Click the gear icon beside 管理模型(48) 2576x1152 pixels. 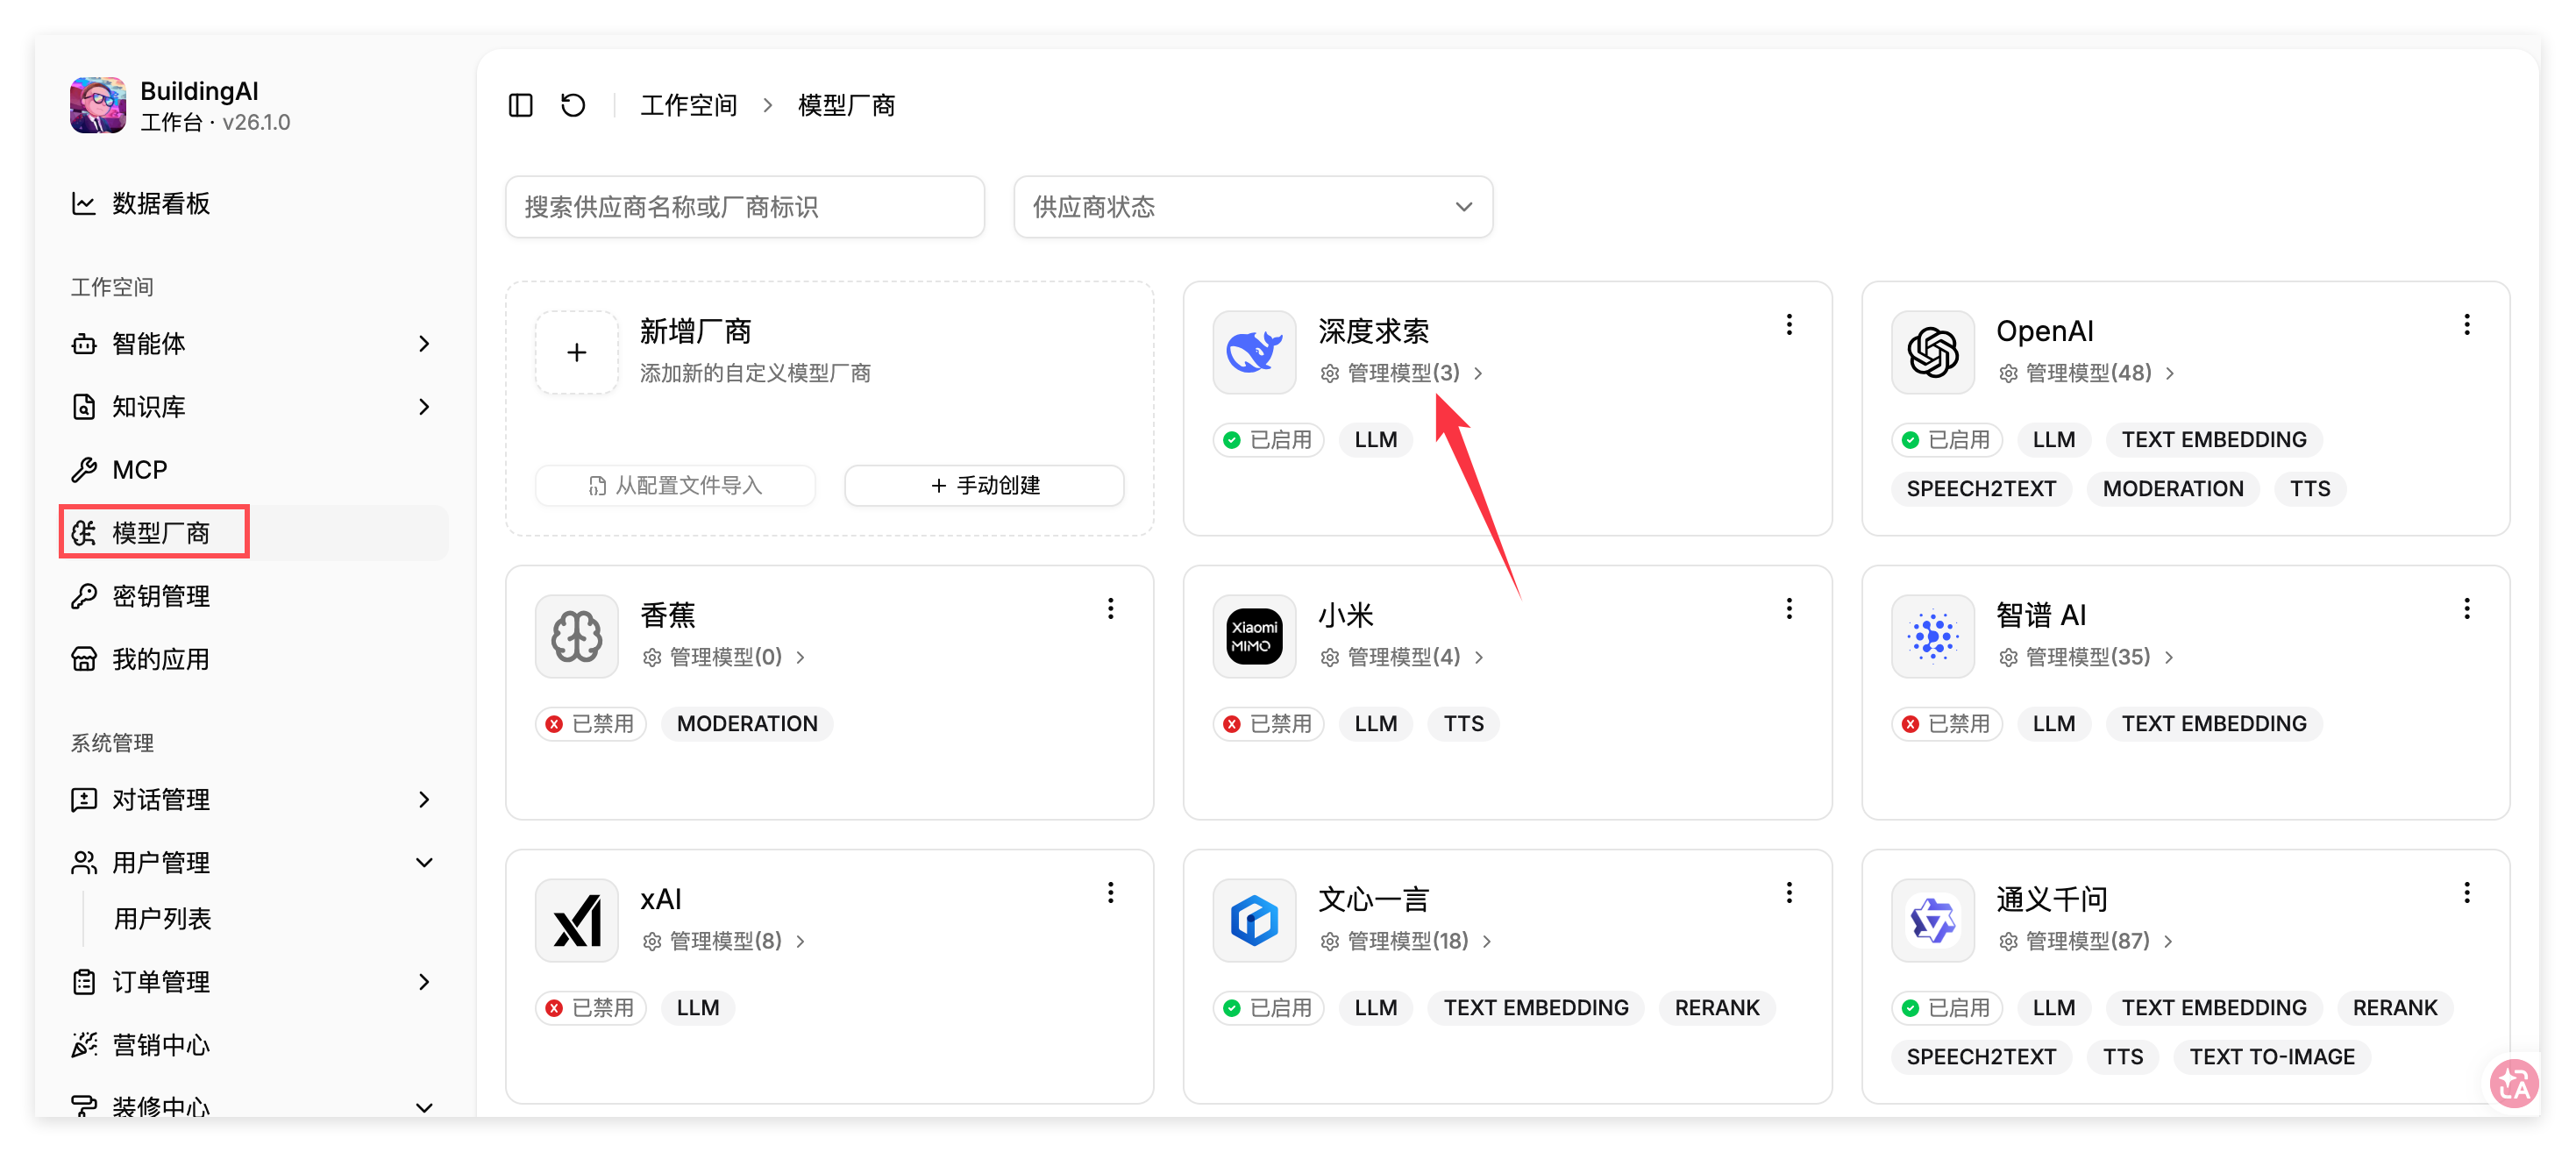click(2008, 374)
